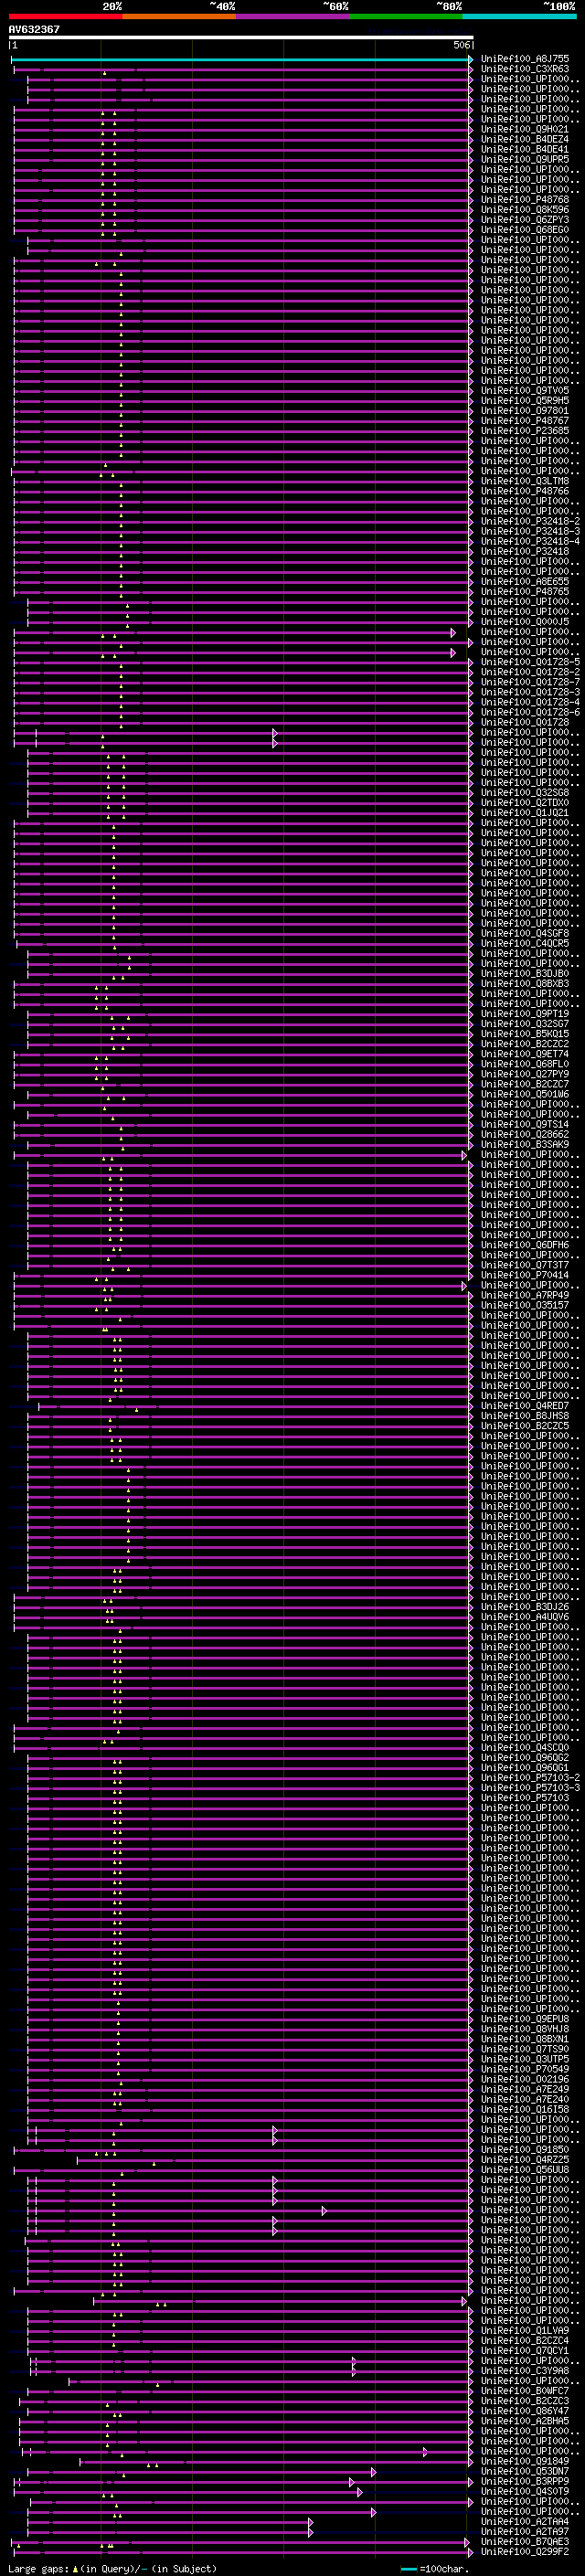Click the purple ~60% legend color bar
This screenshot has width=585, height=2576.
[x=292, y=16]
